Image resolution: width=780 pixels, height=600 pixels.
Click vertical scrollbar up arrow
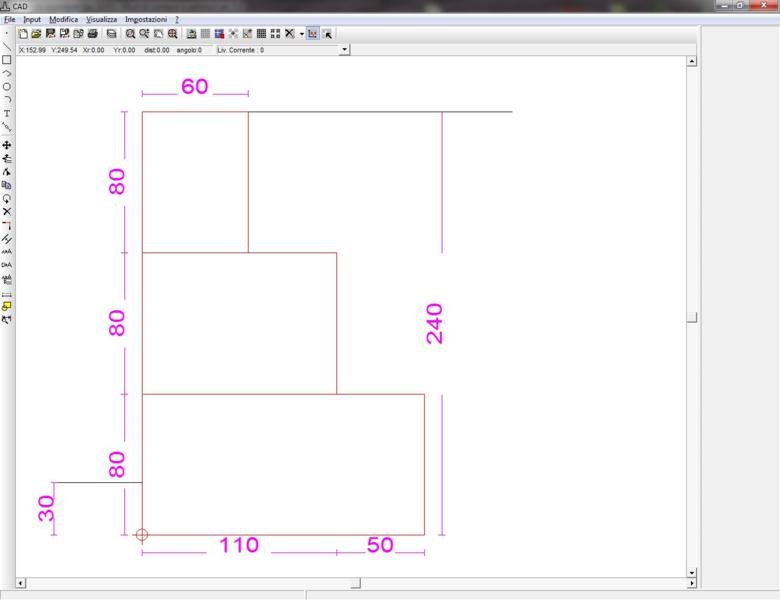[691, 61]
